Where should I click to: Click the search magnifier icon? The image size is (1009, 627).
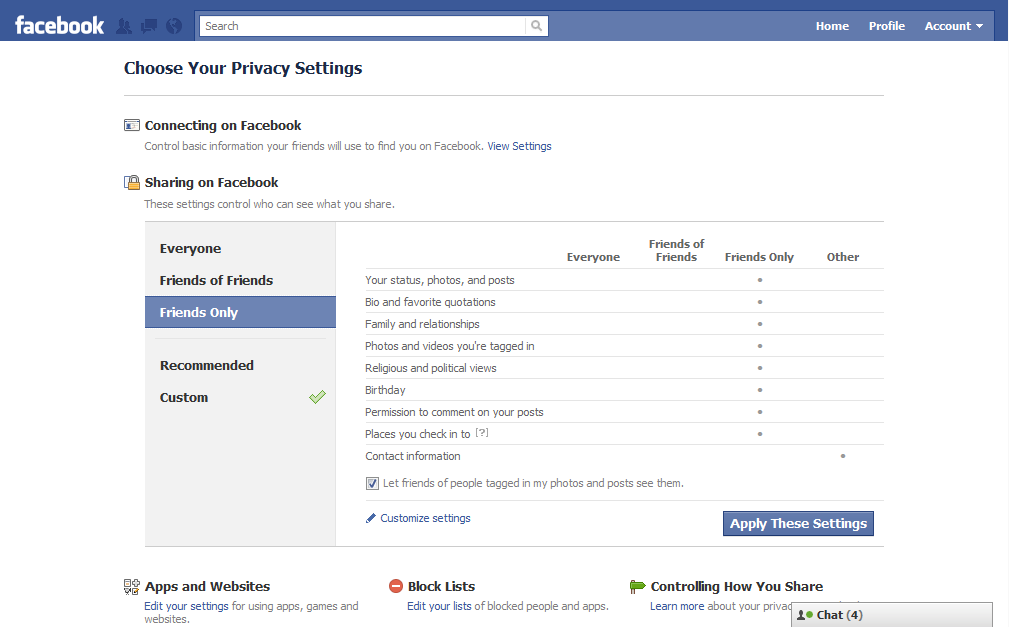(537, 26)
